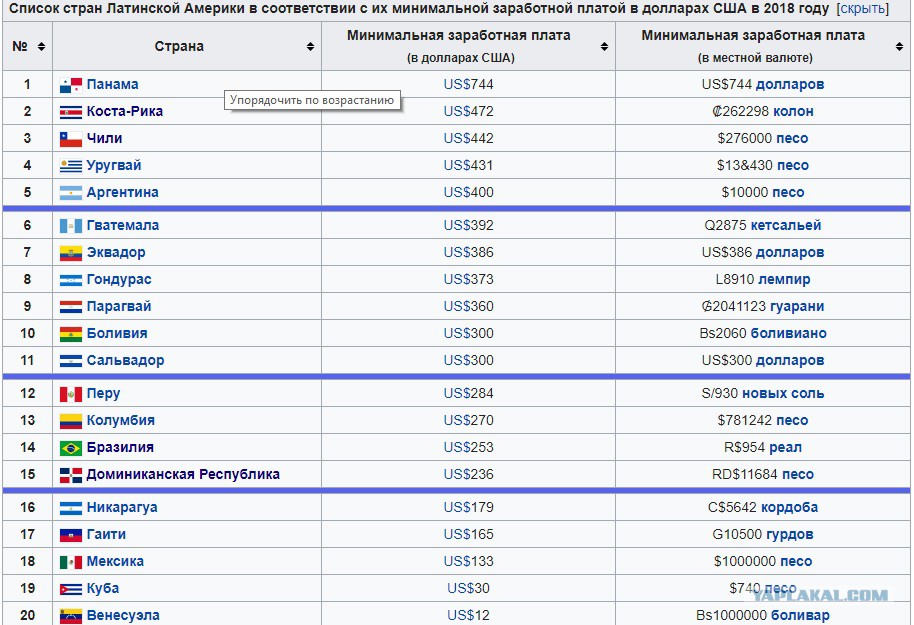914x625 pixels.
Task: Click the Panama flag icon
Action: [x=71, y=85]
